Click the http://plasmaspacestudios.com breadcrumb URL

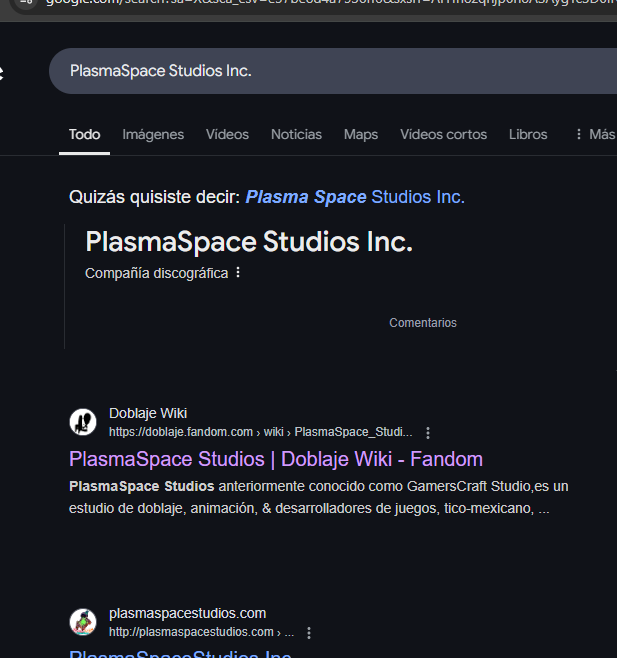click(x=201, y=632)
